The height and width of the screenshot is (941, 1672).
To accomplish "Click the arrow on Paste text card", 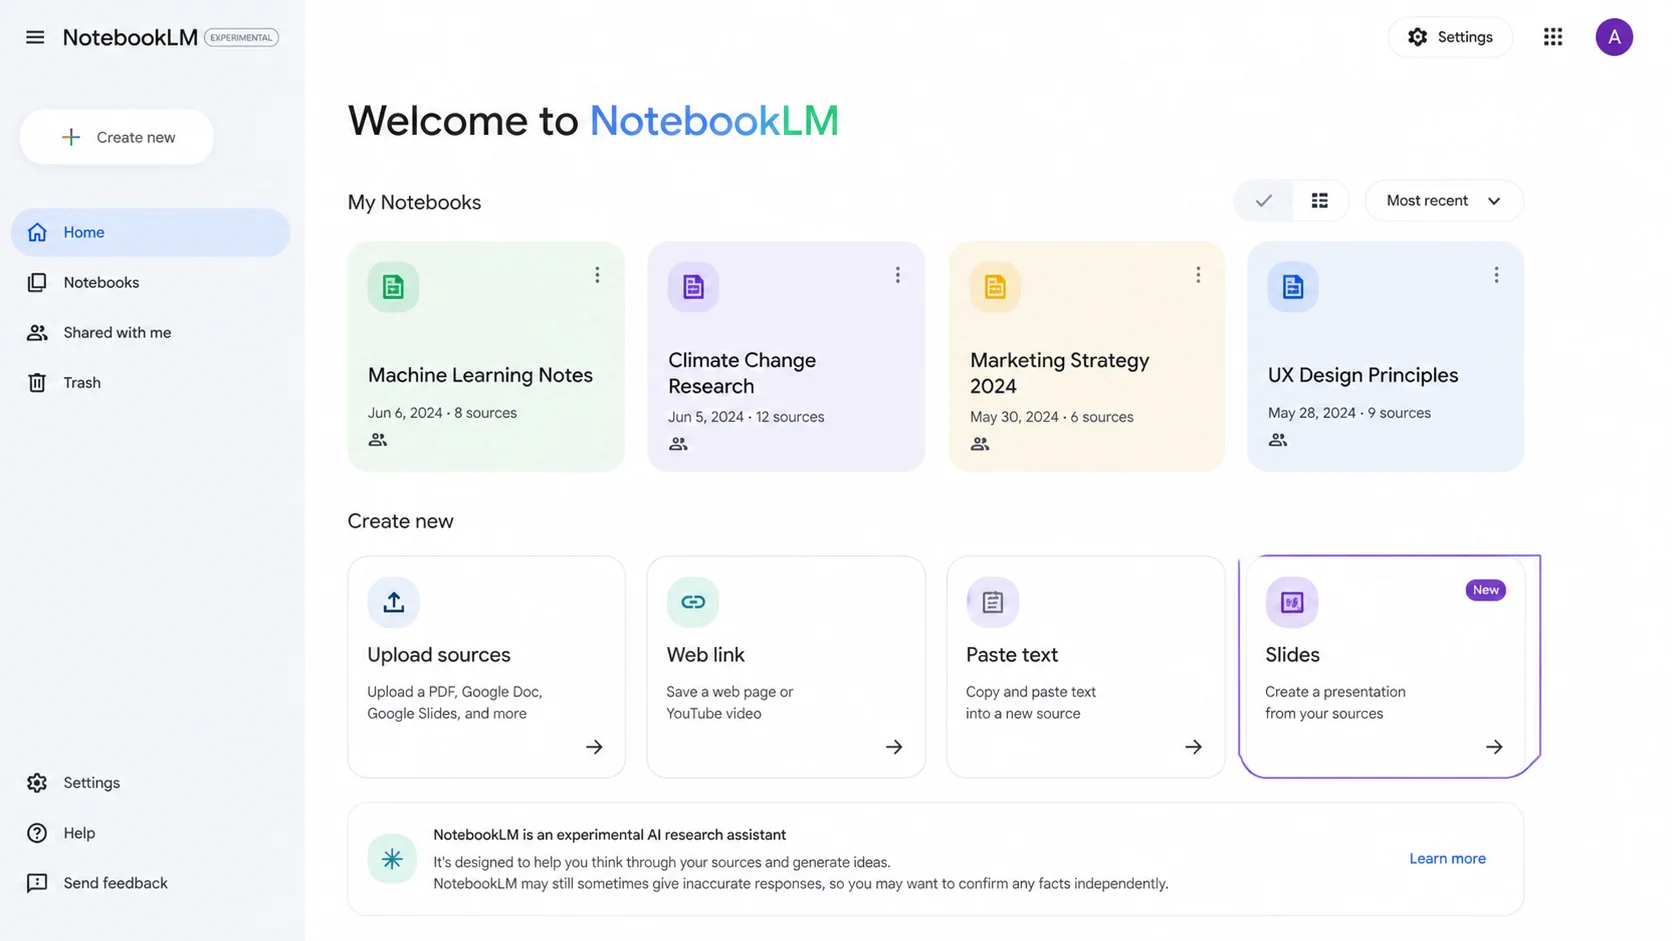I will click(x=1193, y=747).
